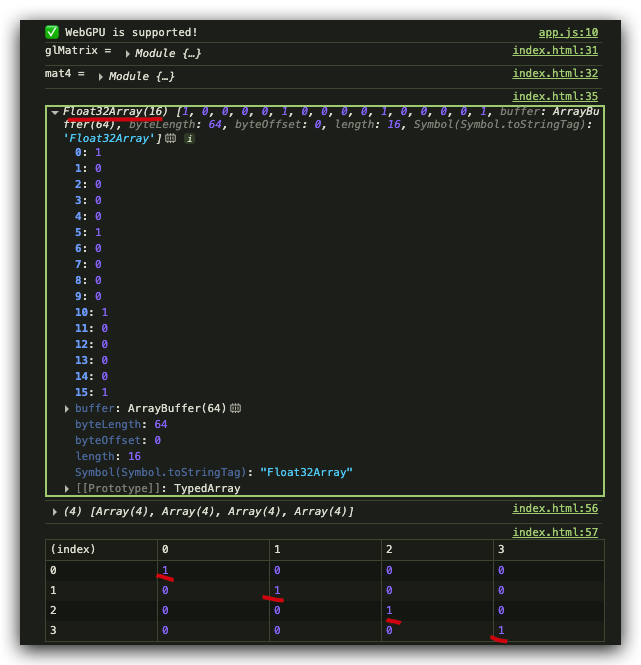Follow the index.html:32 source link

coord(555,73)
